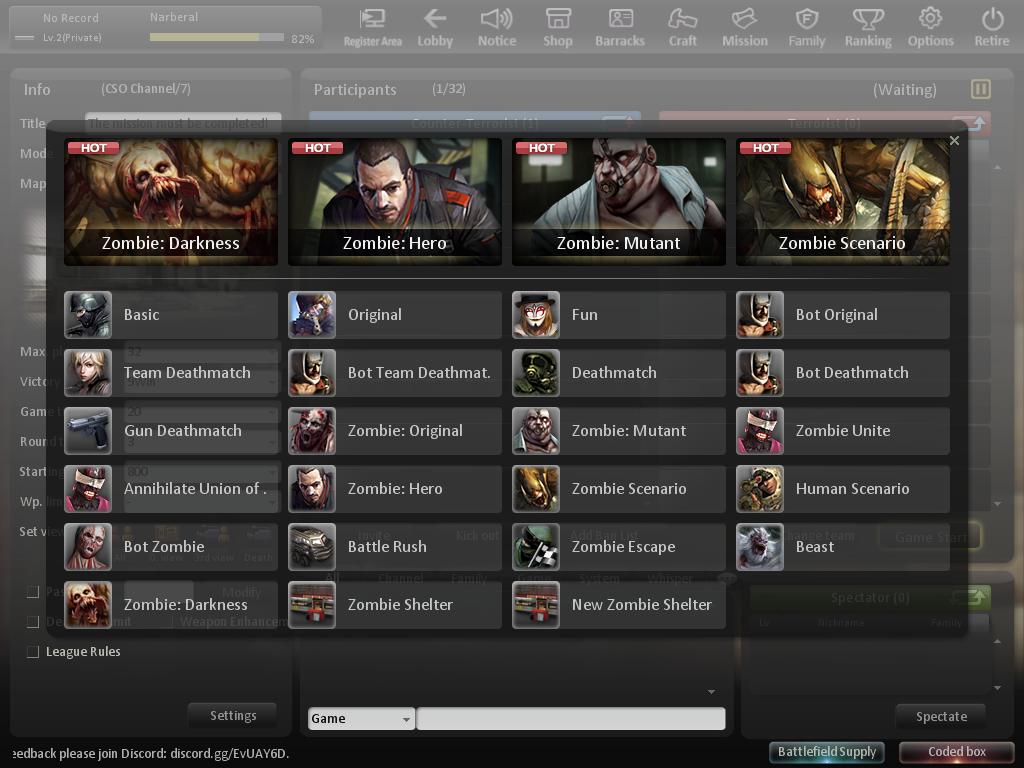1024x768 pixels.
Task: Toggle the League Rules checkbox
Action: tap(33, 651)
